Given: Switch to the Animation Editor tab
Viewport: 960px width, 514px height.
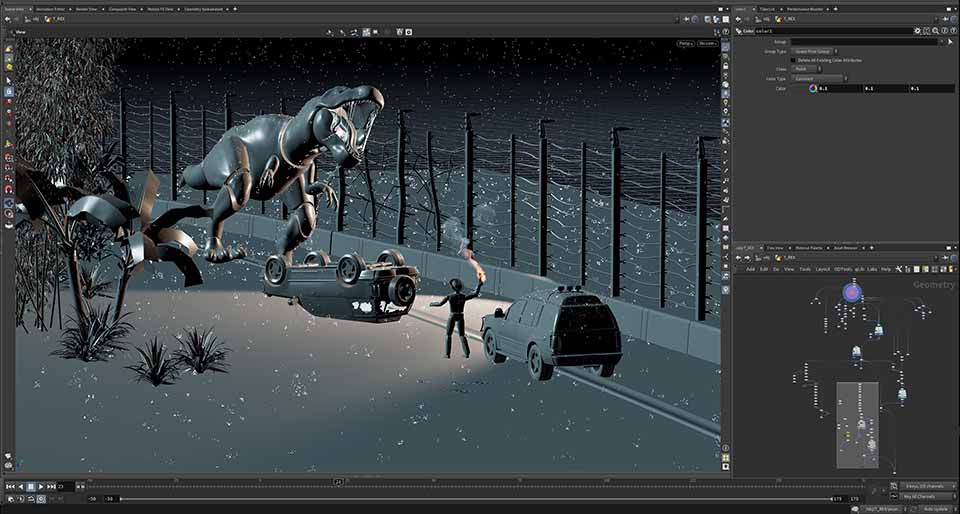Looking at the screenshot, I should pyautogui.click(x=48, y=9).
